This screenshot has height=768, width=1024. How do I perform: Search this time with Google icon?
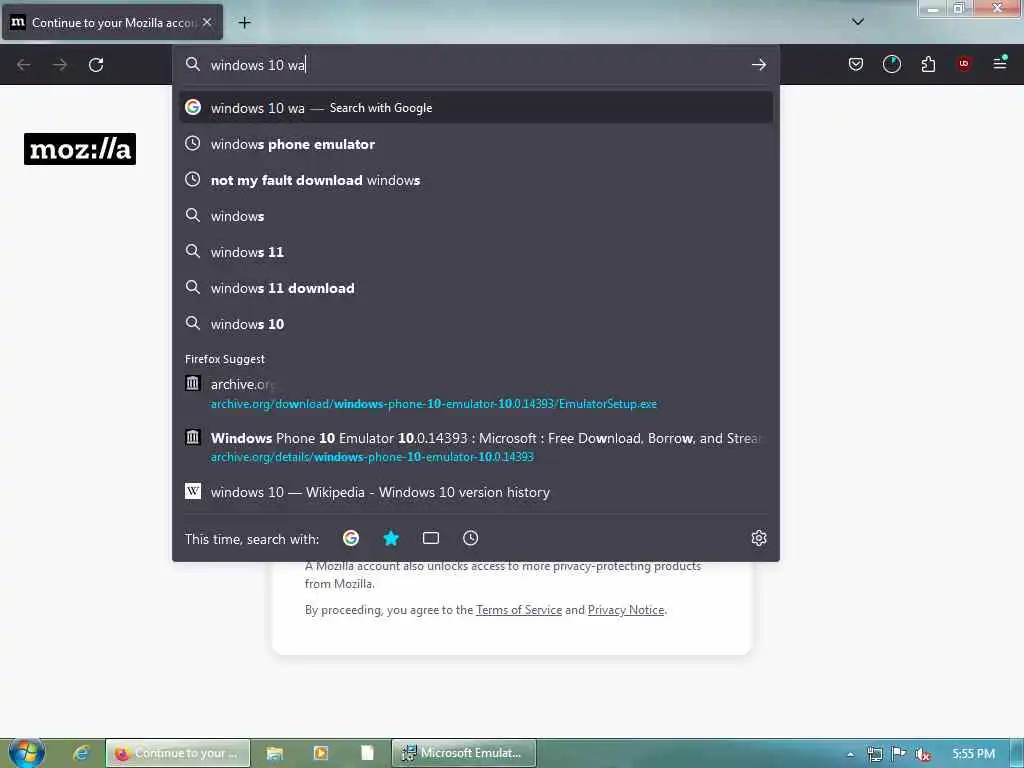click(x=351, y=538)
